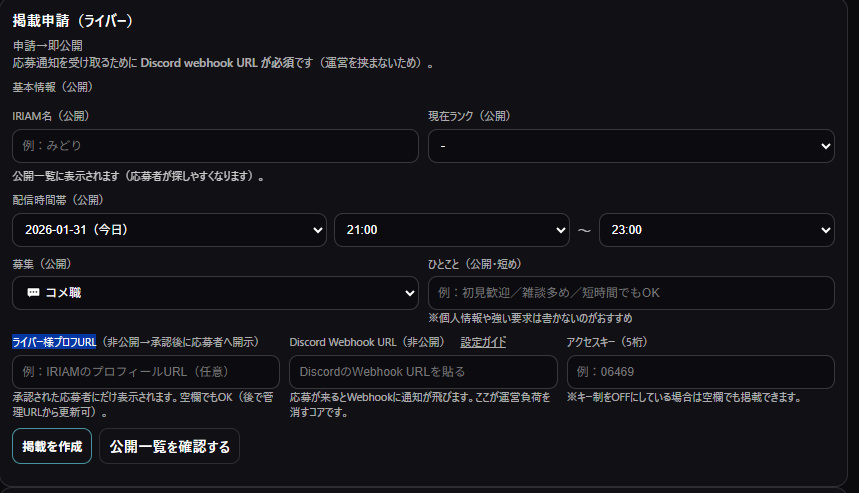Viewport: 859px width, 493px height.
Task: Open the start time dropdown showing 21:00
Action: 451,229
